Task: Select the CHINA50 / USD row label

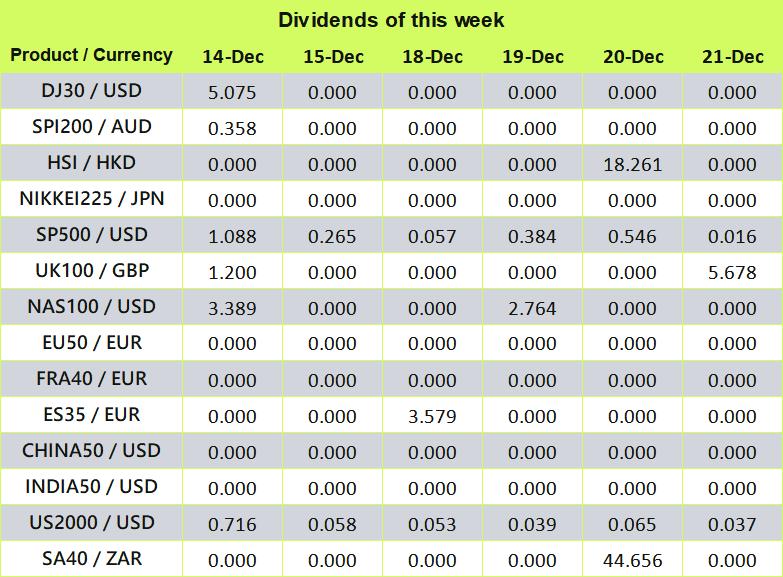Action: click(x=91, y=451)
